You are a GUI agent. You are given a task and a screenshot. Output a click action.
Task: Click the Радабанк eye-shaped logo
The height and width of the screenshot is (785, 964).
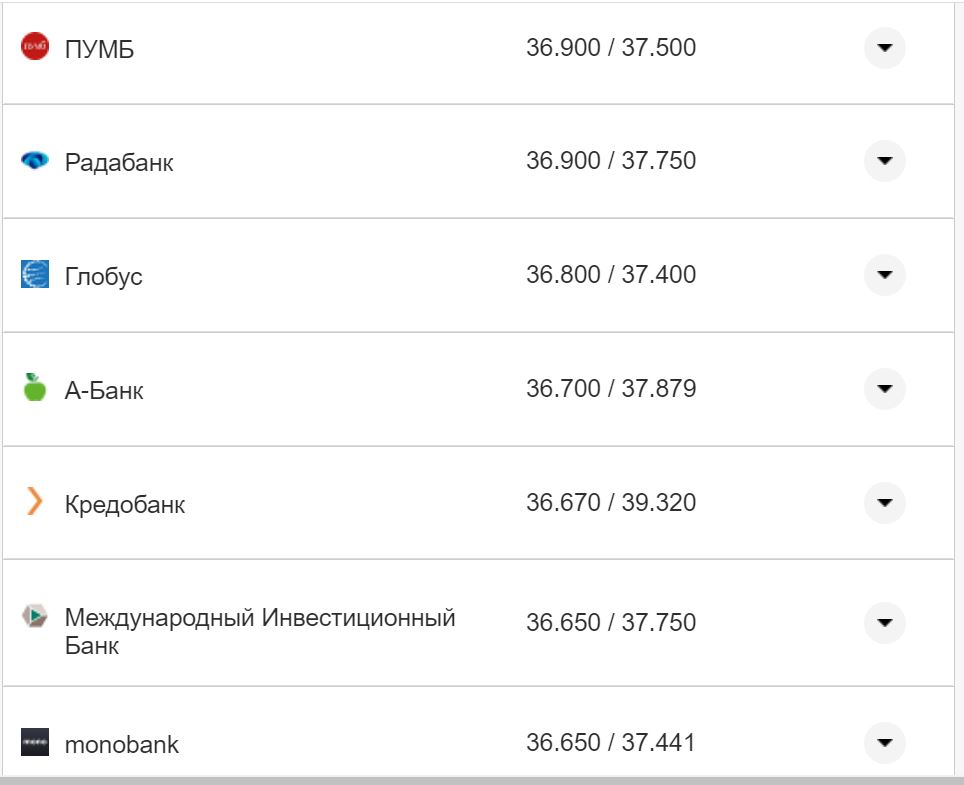click(35, 160)
